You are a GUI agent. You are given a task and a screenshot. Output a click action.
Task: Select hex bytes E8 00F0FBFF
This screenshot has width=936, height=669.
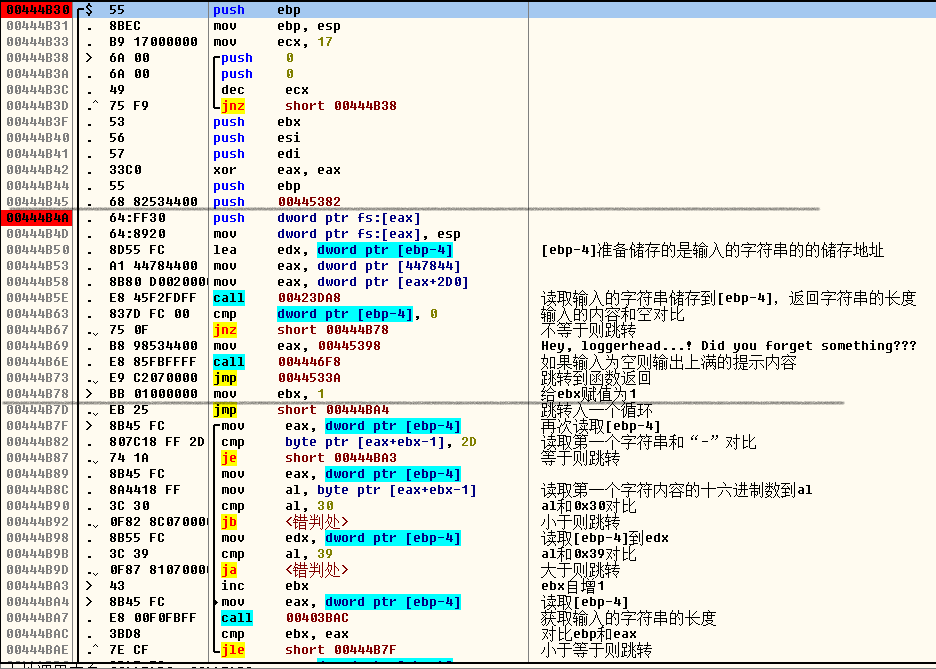(153, 618)
